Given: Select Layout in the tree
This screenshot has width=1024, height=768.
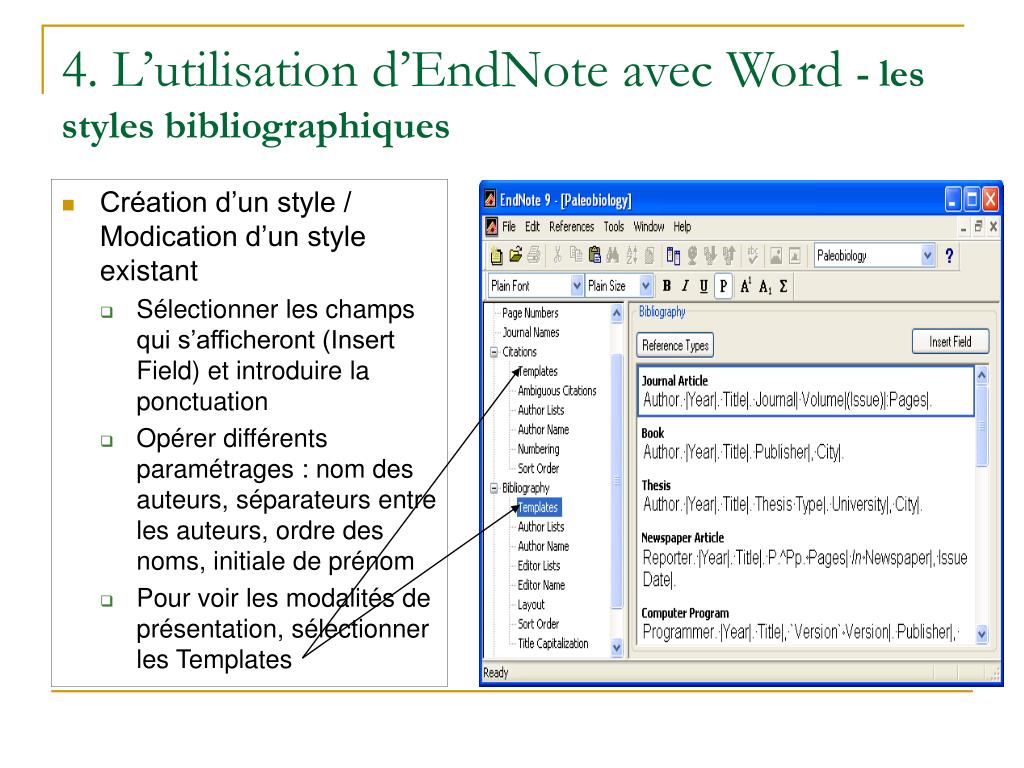Looking at the screenshot, I should (x=531, y=605).
